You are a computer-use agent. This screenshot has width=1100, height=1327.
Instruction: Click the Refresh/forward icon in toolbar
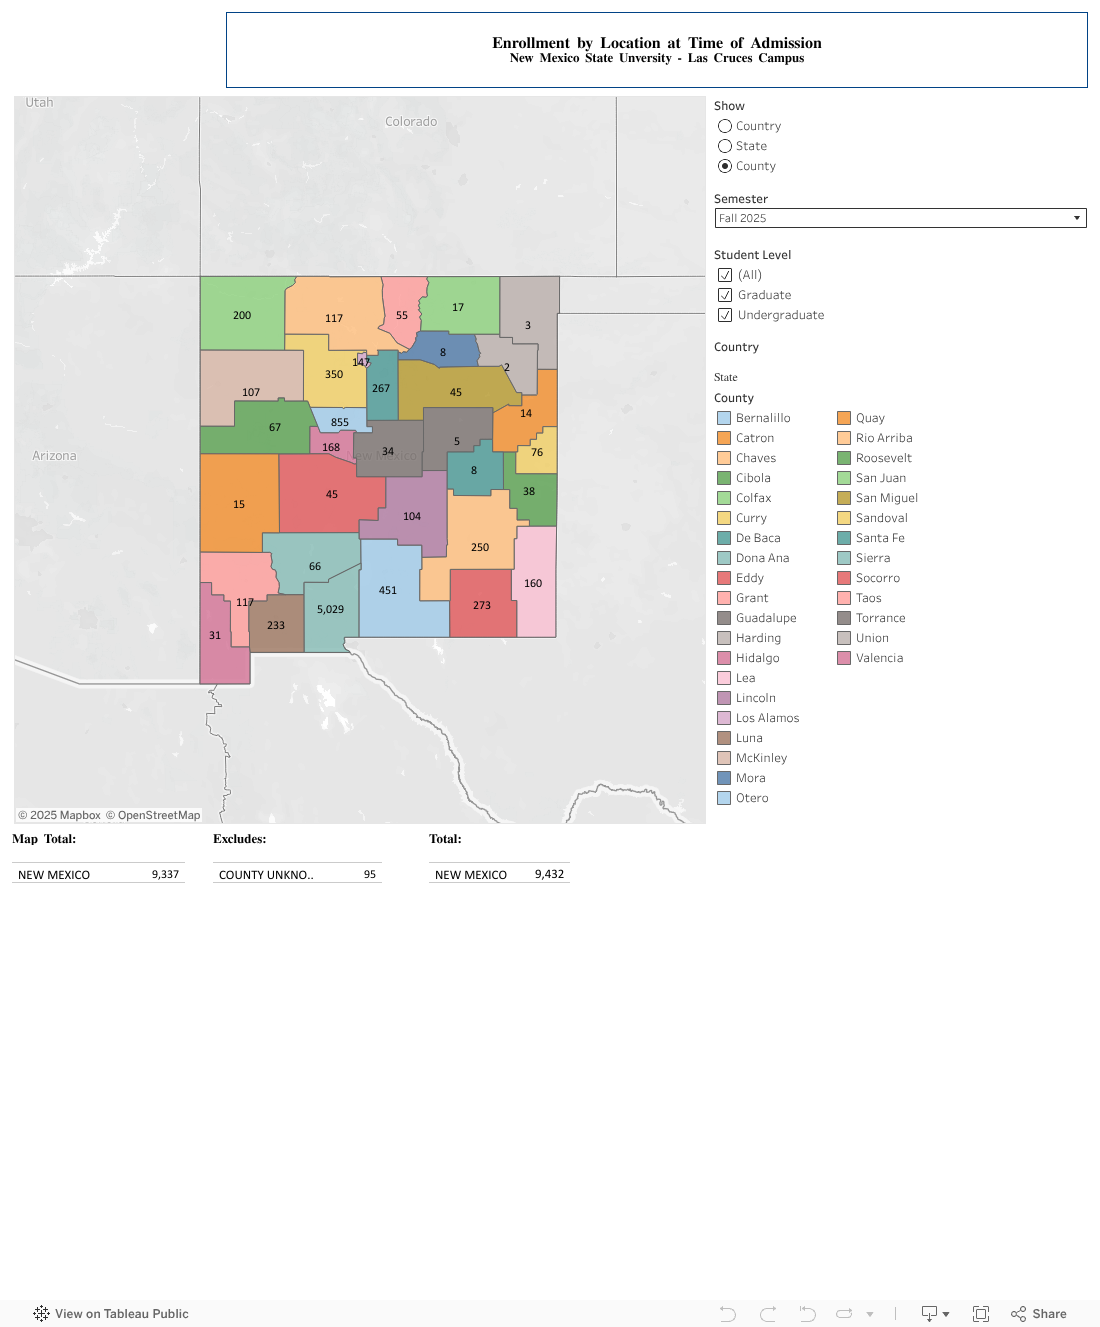click(x=844, y=1314)
